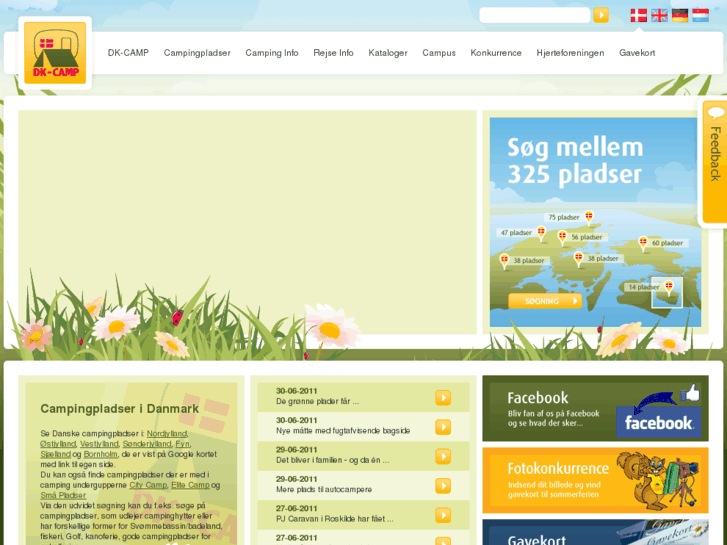Click the 75 pladser map pin

[588, 217]
